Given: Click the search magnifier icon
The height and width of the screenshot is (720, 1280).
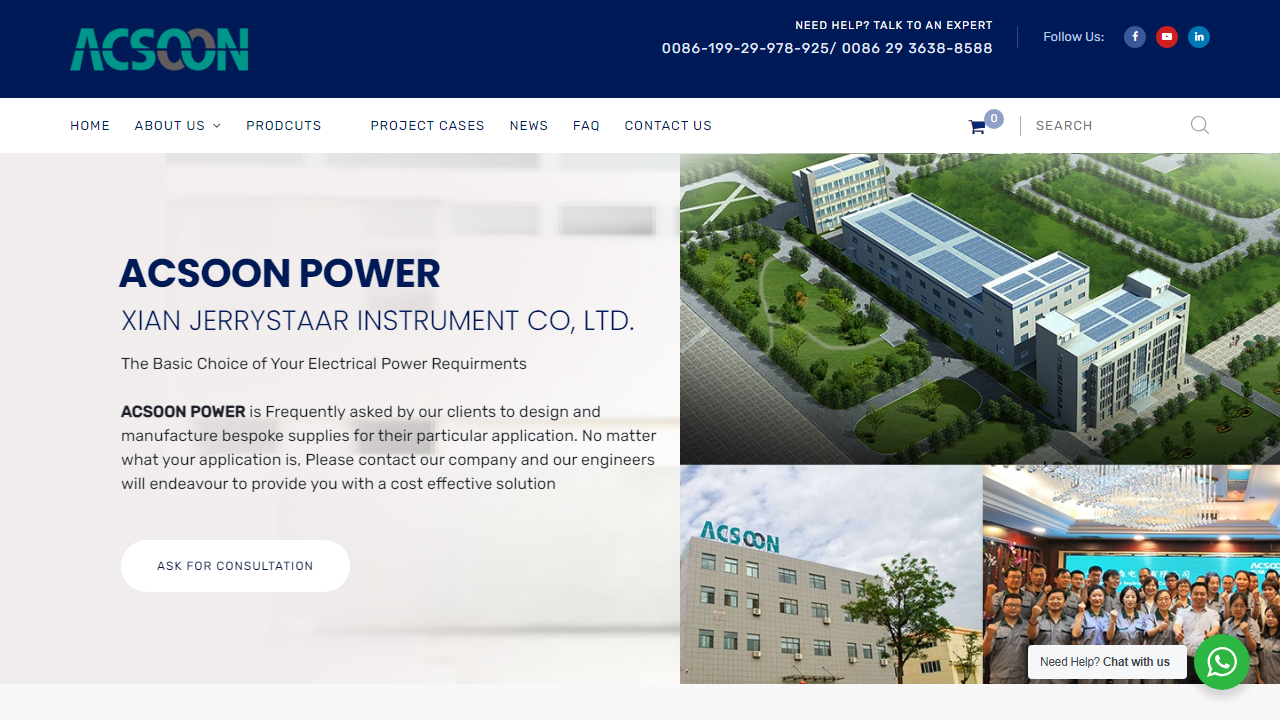Looking at the screenshot, I should tap(1200, 125).
